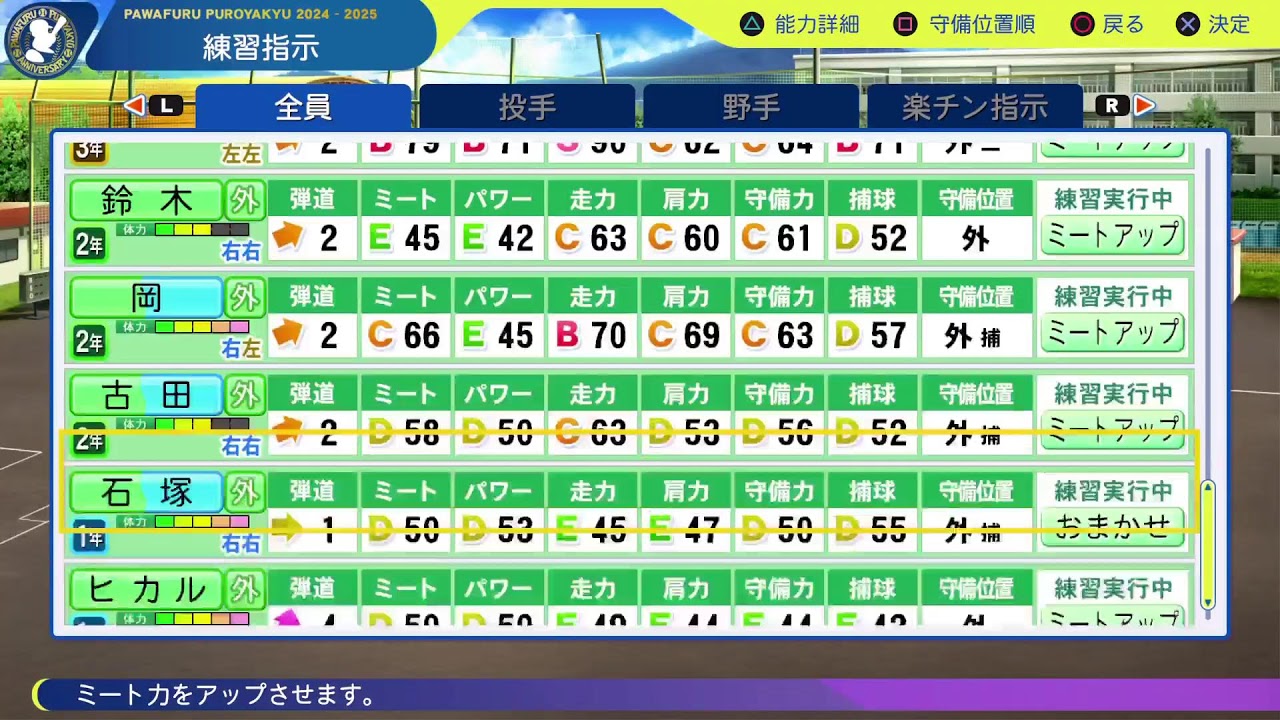This screenshot has width=1280, height=720.
Task: Click 岡's orange trajectory arrow icon
Action: pos(288,334)
